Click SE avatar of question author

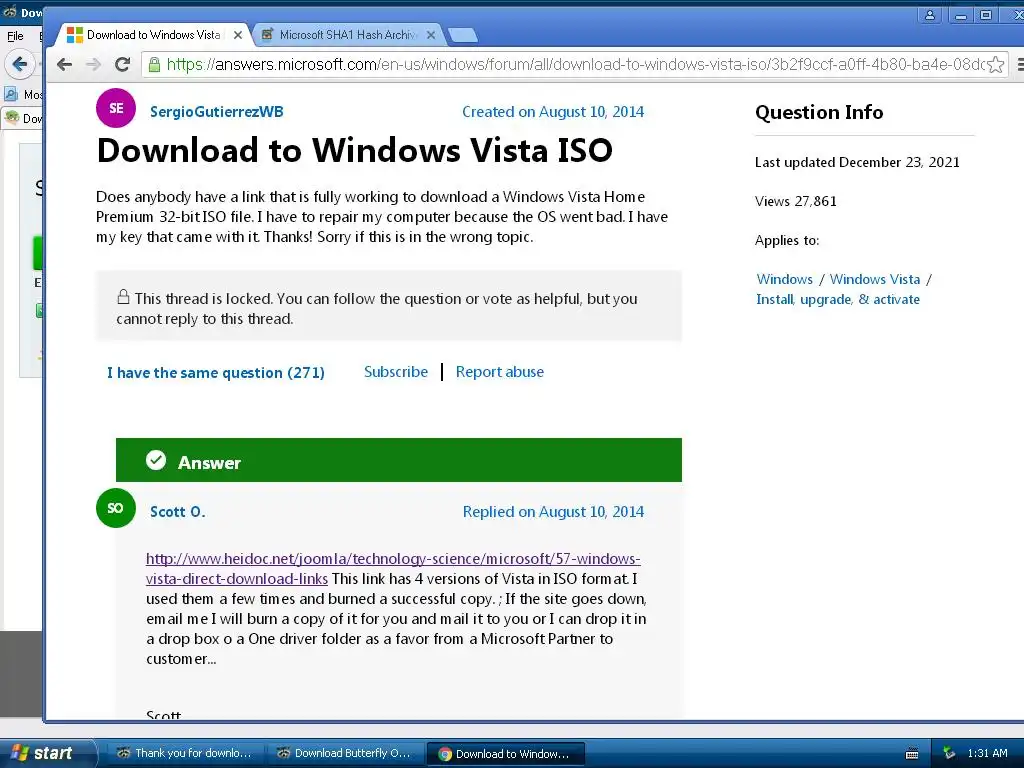coord(116,108)
